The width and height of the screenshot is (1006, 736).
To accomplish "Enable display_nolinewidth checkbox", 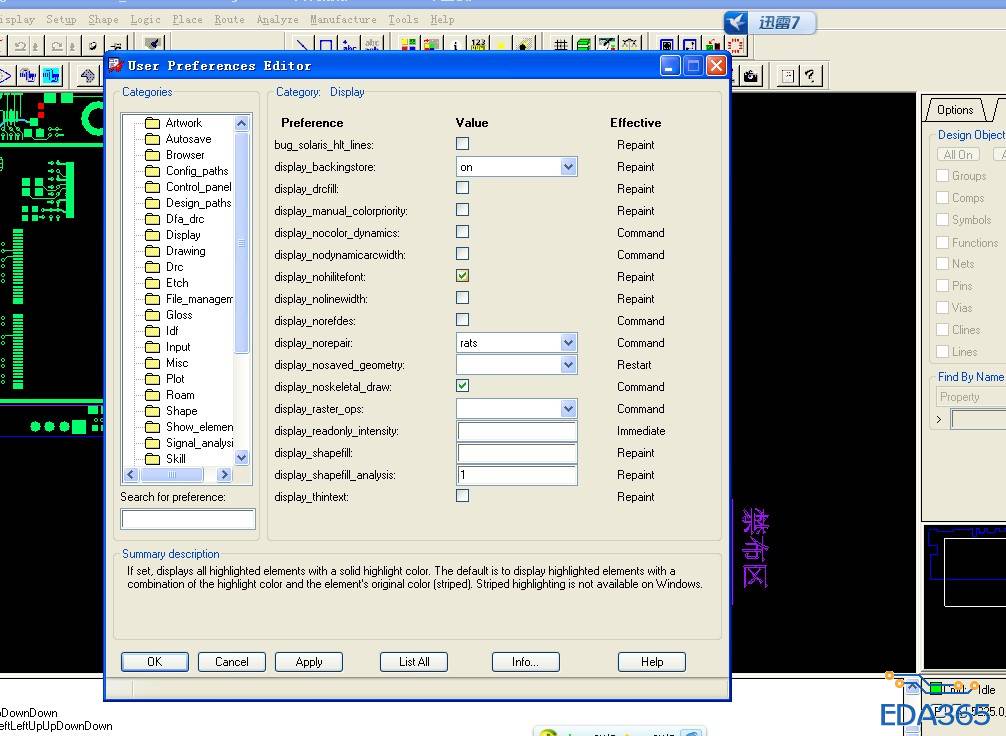I will pyautogui.click(x=462, y=298).
